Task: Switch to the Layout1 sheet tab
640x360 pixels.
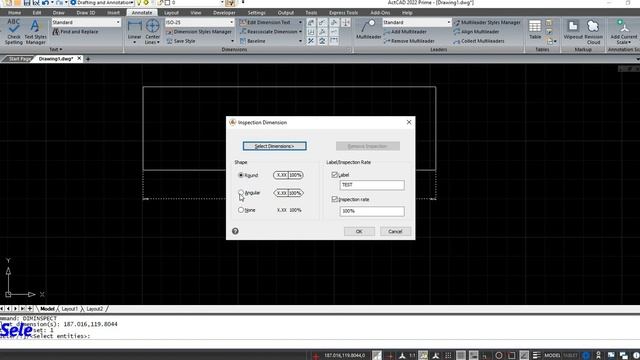Action: click(69, 309)
